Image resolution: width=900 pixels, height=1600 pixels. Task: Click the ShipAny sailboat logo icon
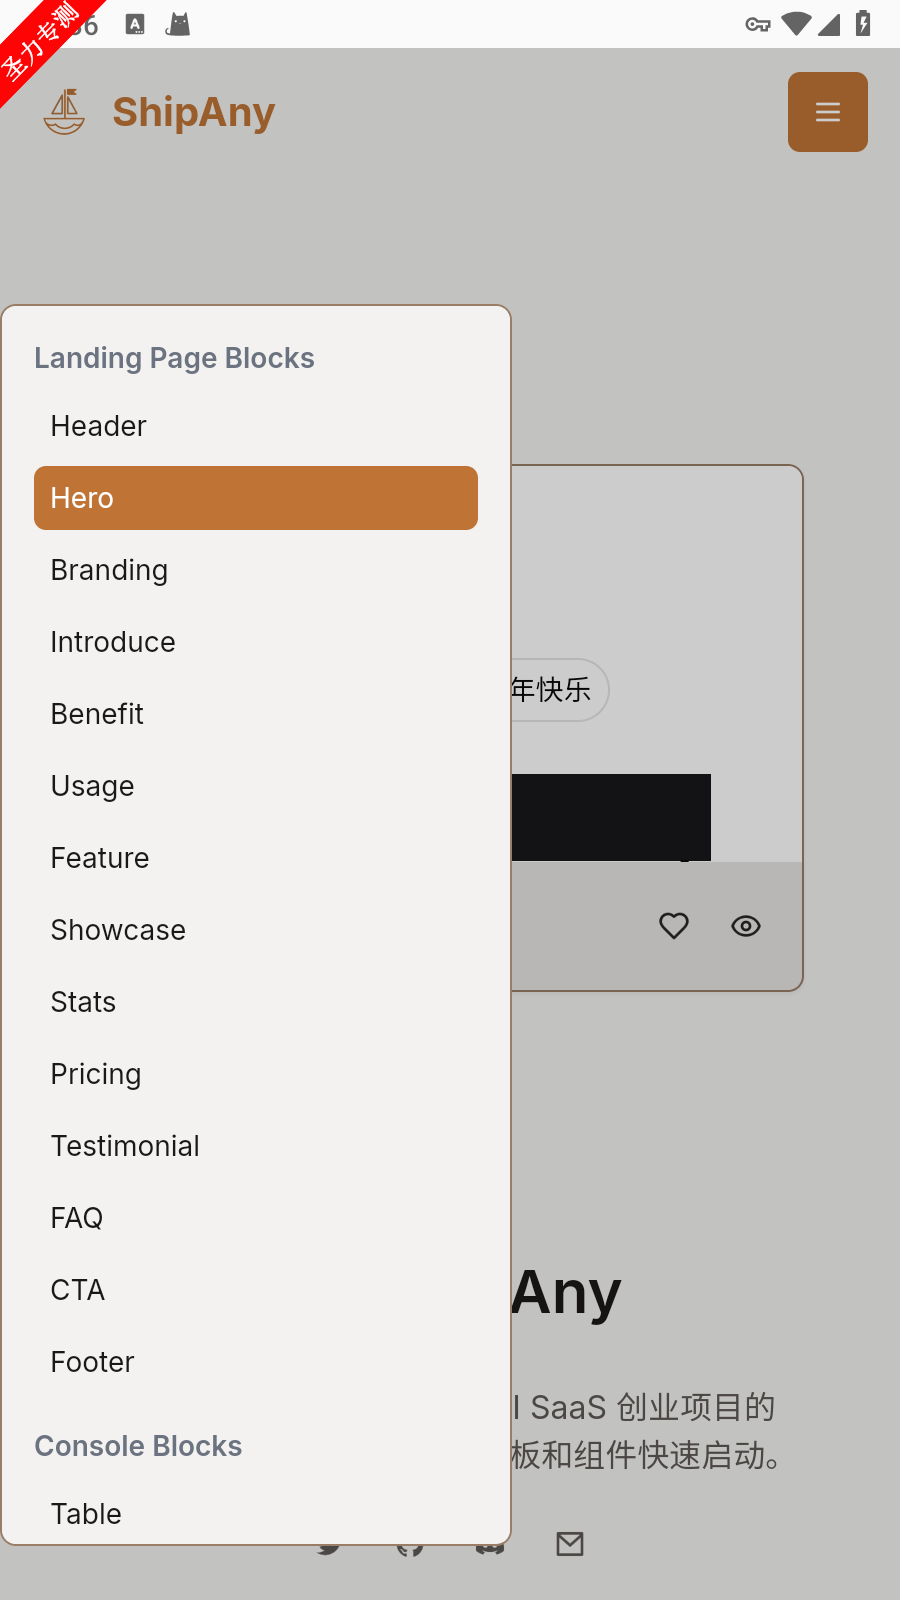point(64,112)
